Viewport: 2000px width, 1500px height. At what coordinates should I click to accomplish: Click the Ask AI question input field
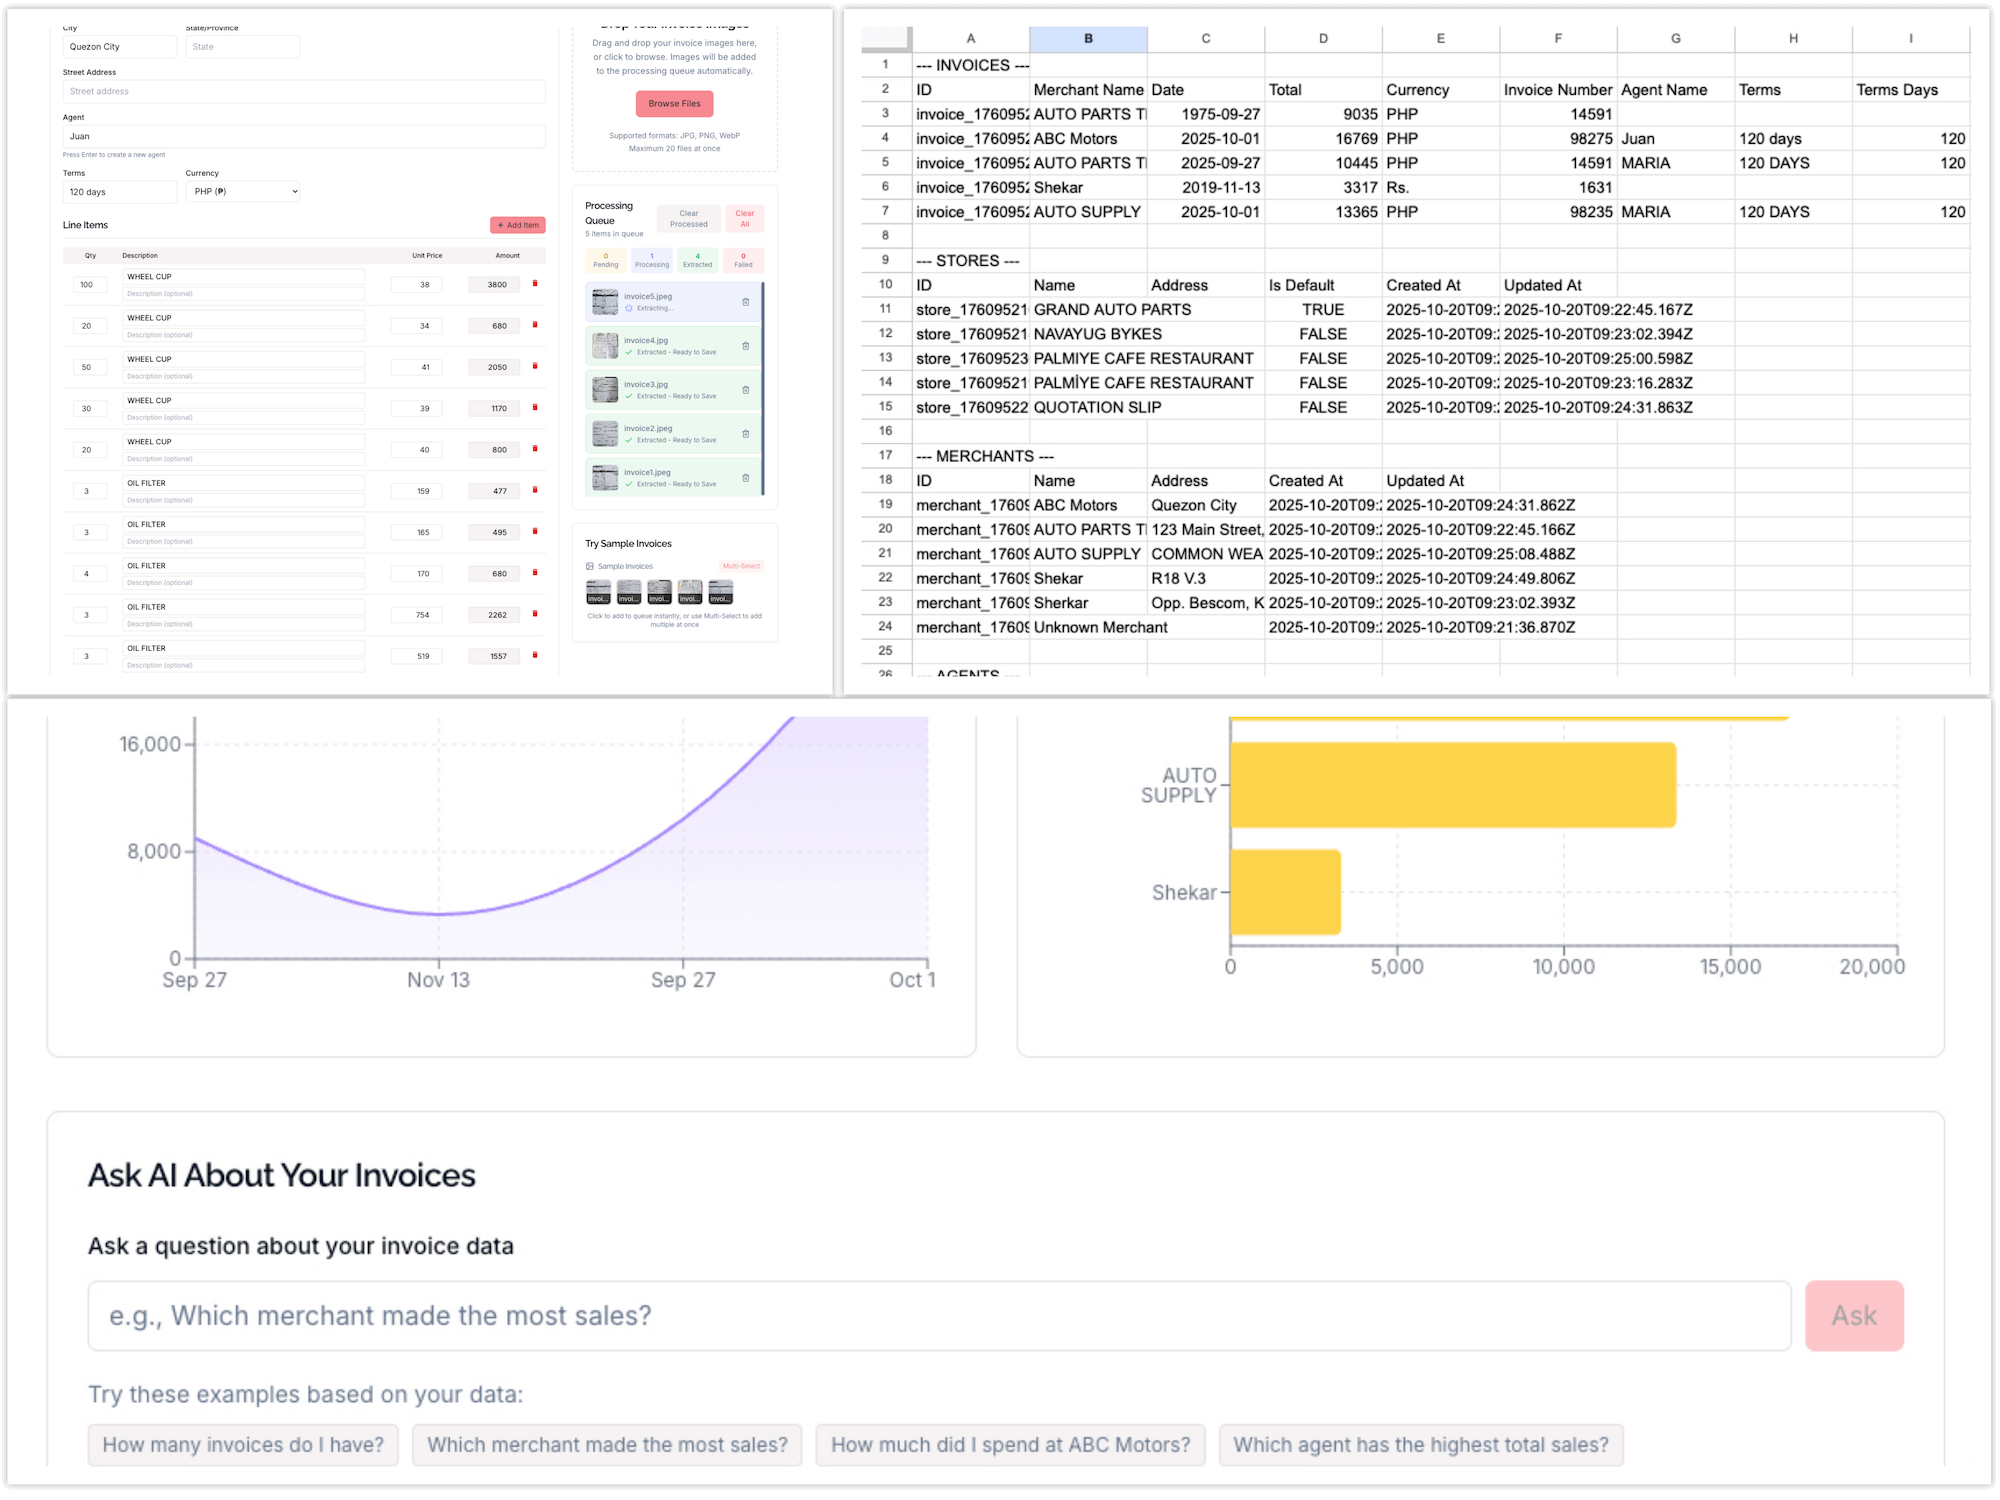click(939, 1316)
